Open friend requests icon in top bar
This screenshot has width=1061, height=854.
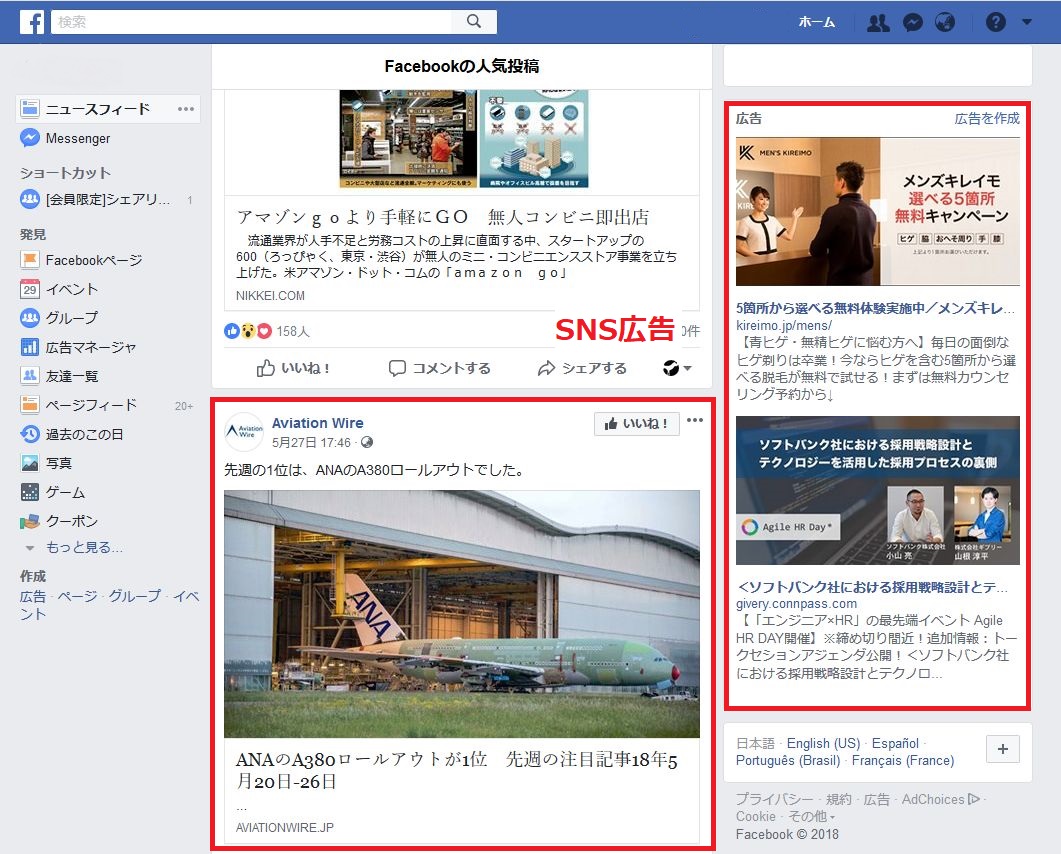[878, 22]
